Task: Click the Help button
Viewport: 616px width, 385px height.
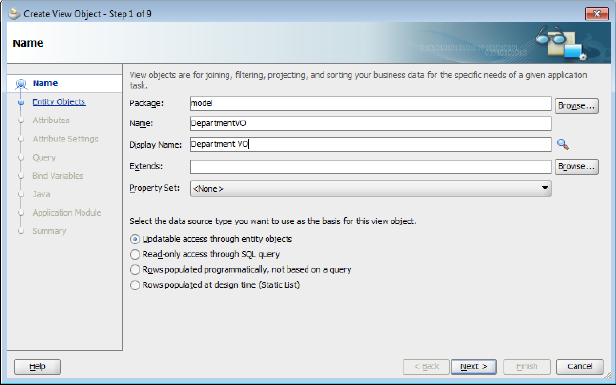Action: (x=37, y=367)
